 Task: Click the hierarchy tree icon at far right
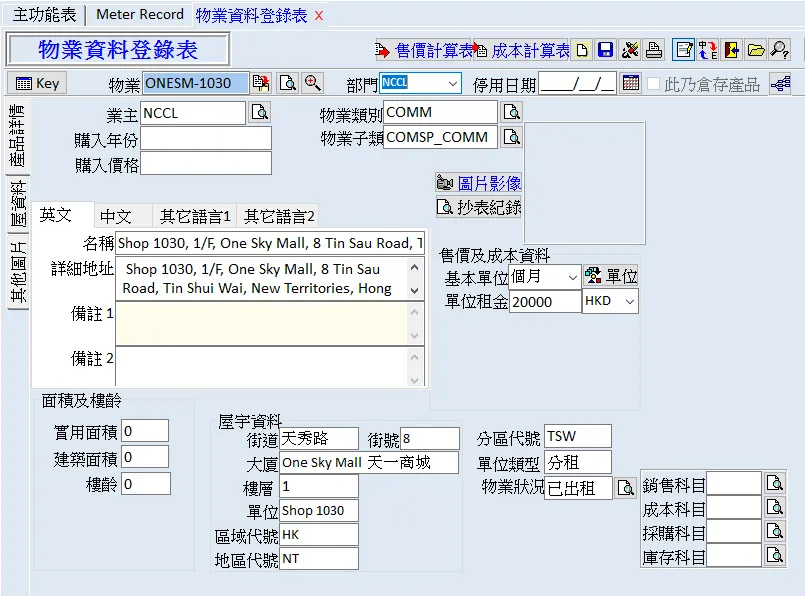pyautogui.click(x=780, y=83)
